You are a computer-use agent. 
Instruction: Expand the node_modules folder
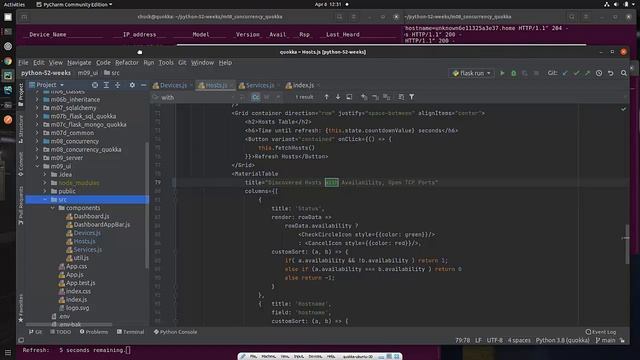45,183
